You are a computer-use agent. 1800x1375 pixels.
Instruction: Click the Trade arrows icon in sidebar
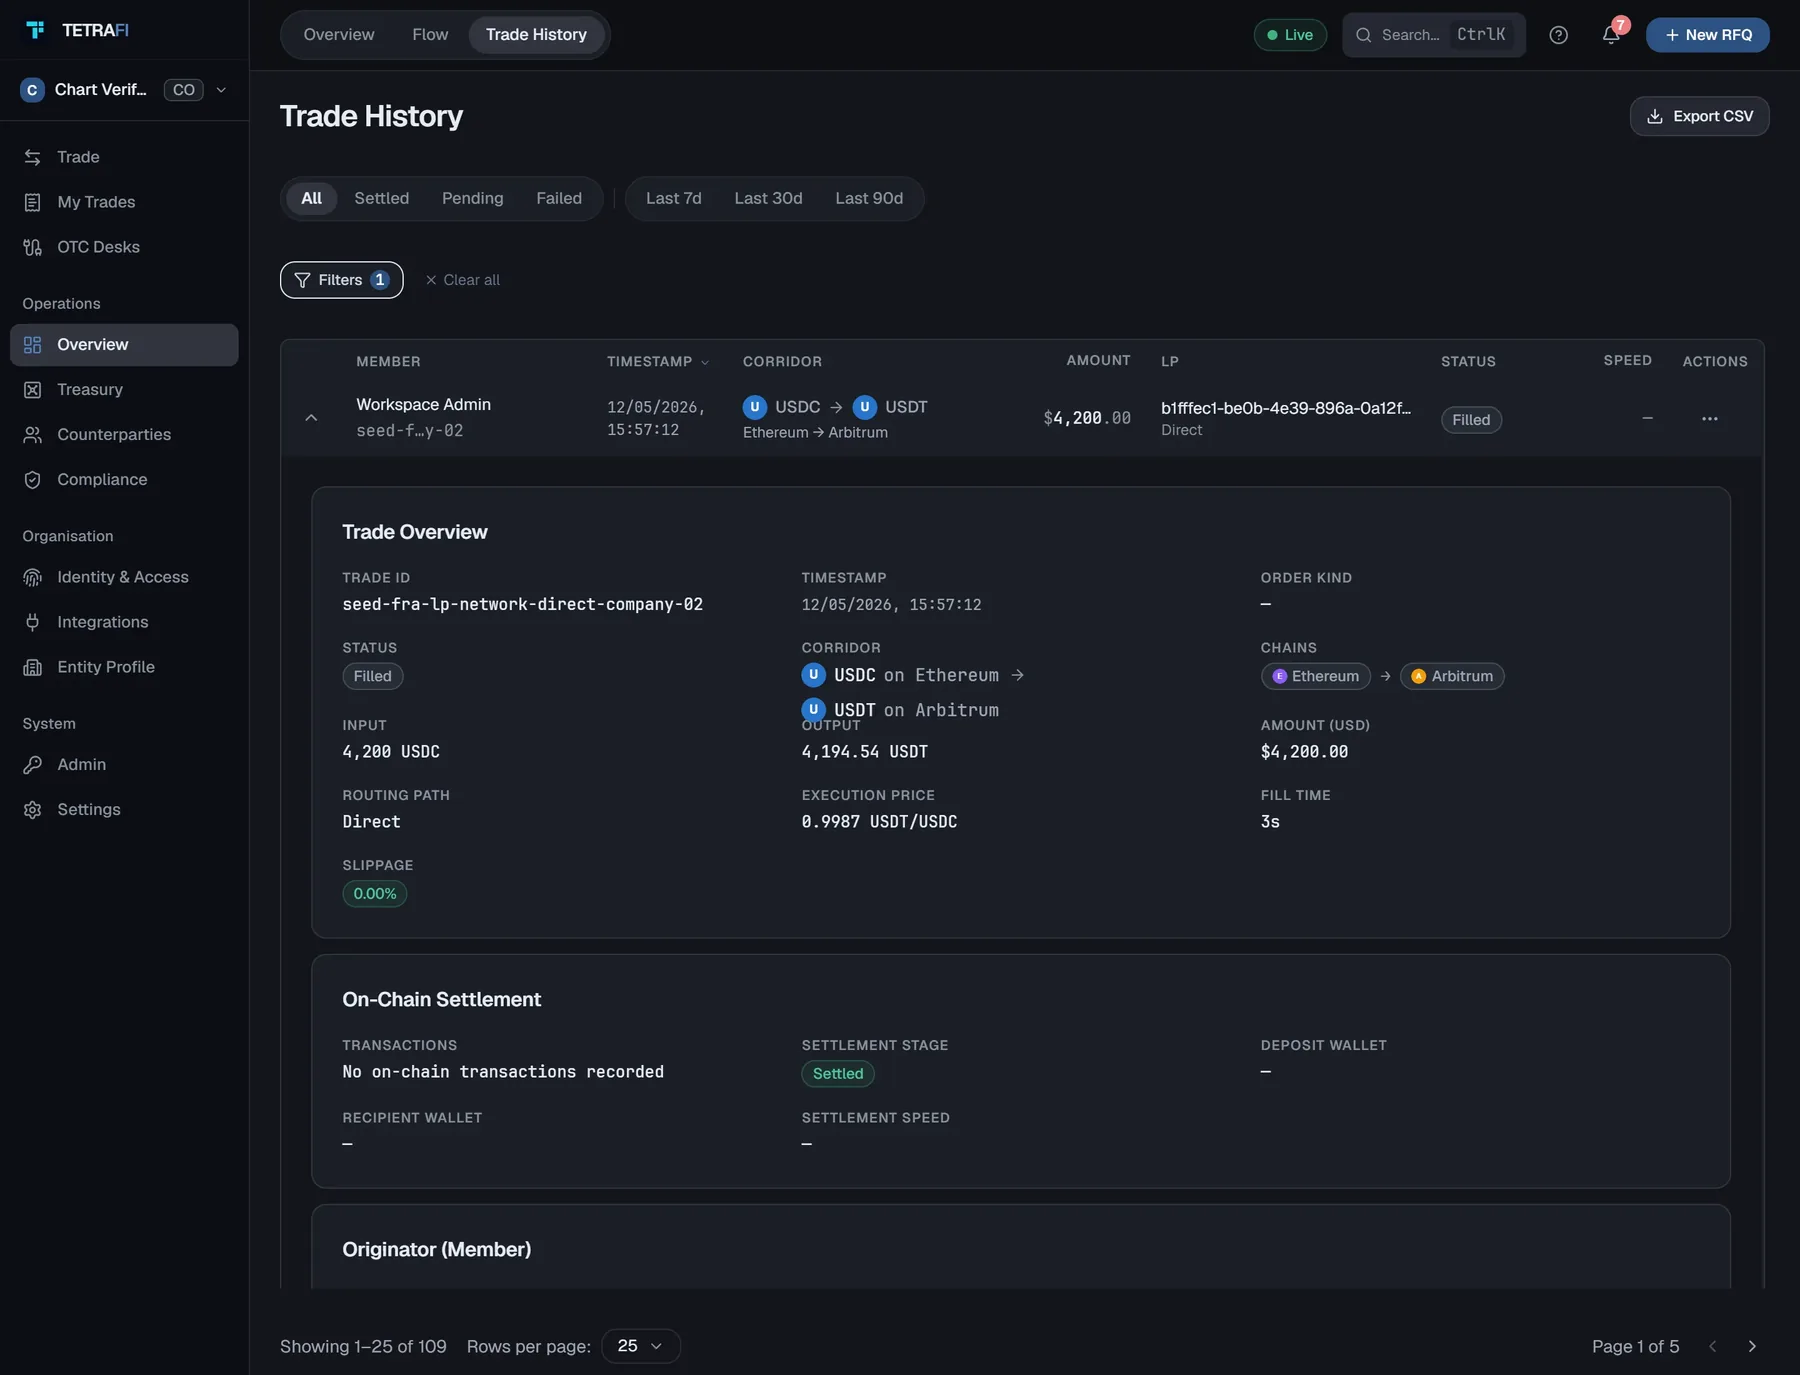click(x=33, y=157)
